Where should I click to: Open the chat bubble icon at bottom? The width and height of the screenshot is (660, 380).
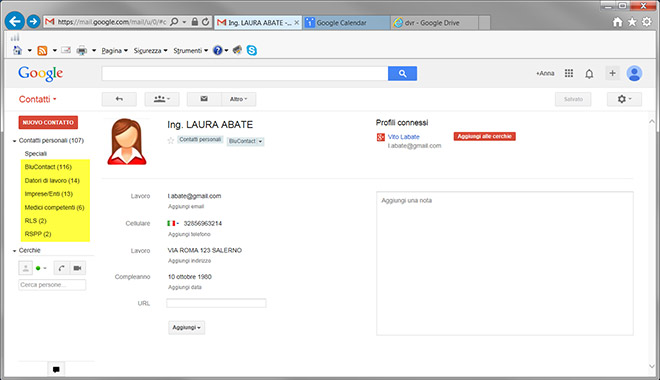tap(56, 369)
